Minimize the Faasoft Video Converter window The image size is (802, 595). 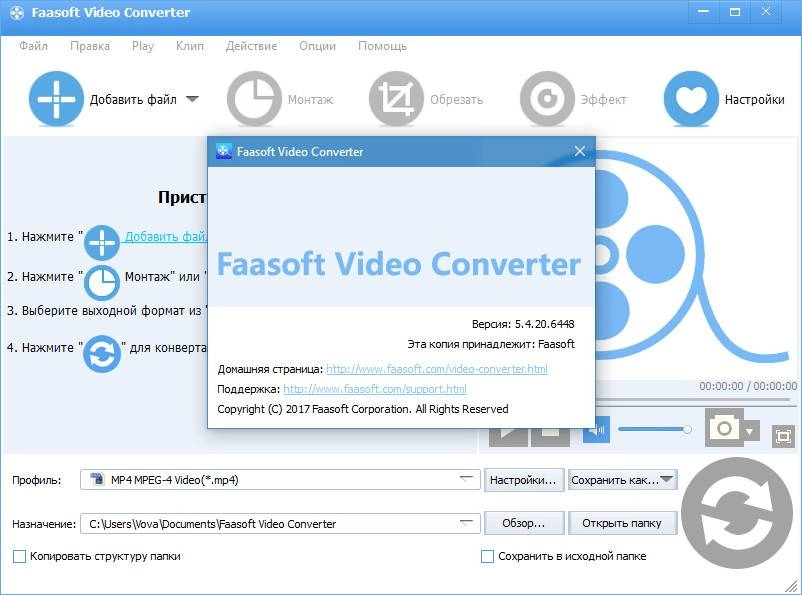point(704,12)
